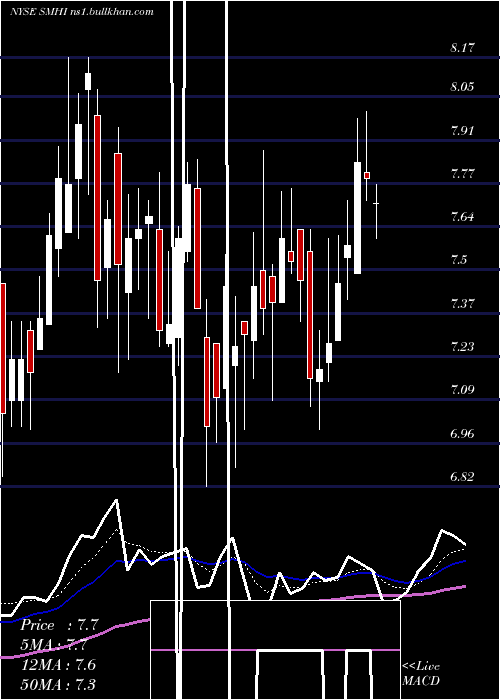This screenshot has width=500, height=700.
Task: Click the 7.37 price level label
Action: (462, 304)
